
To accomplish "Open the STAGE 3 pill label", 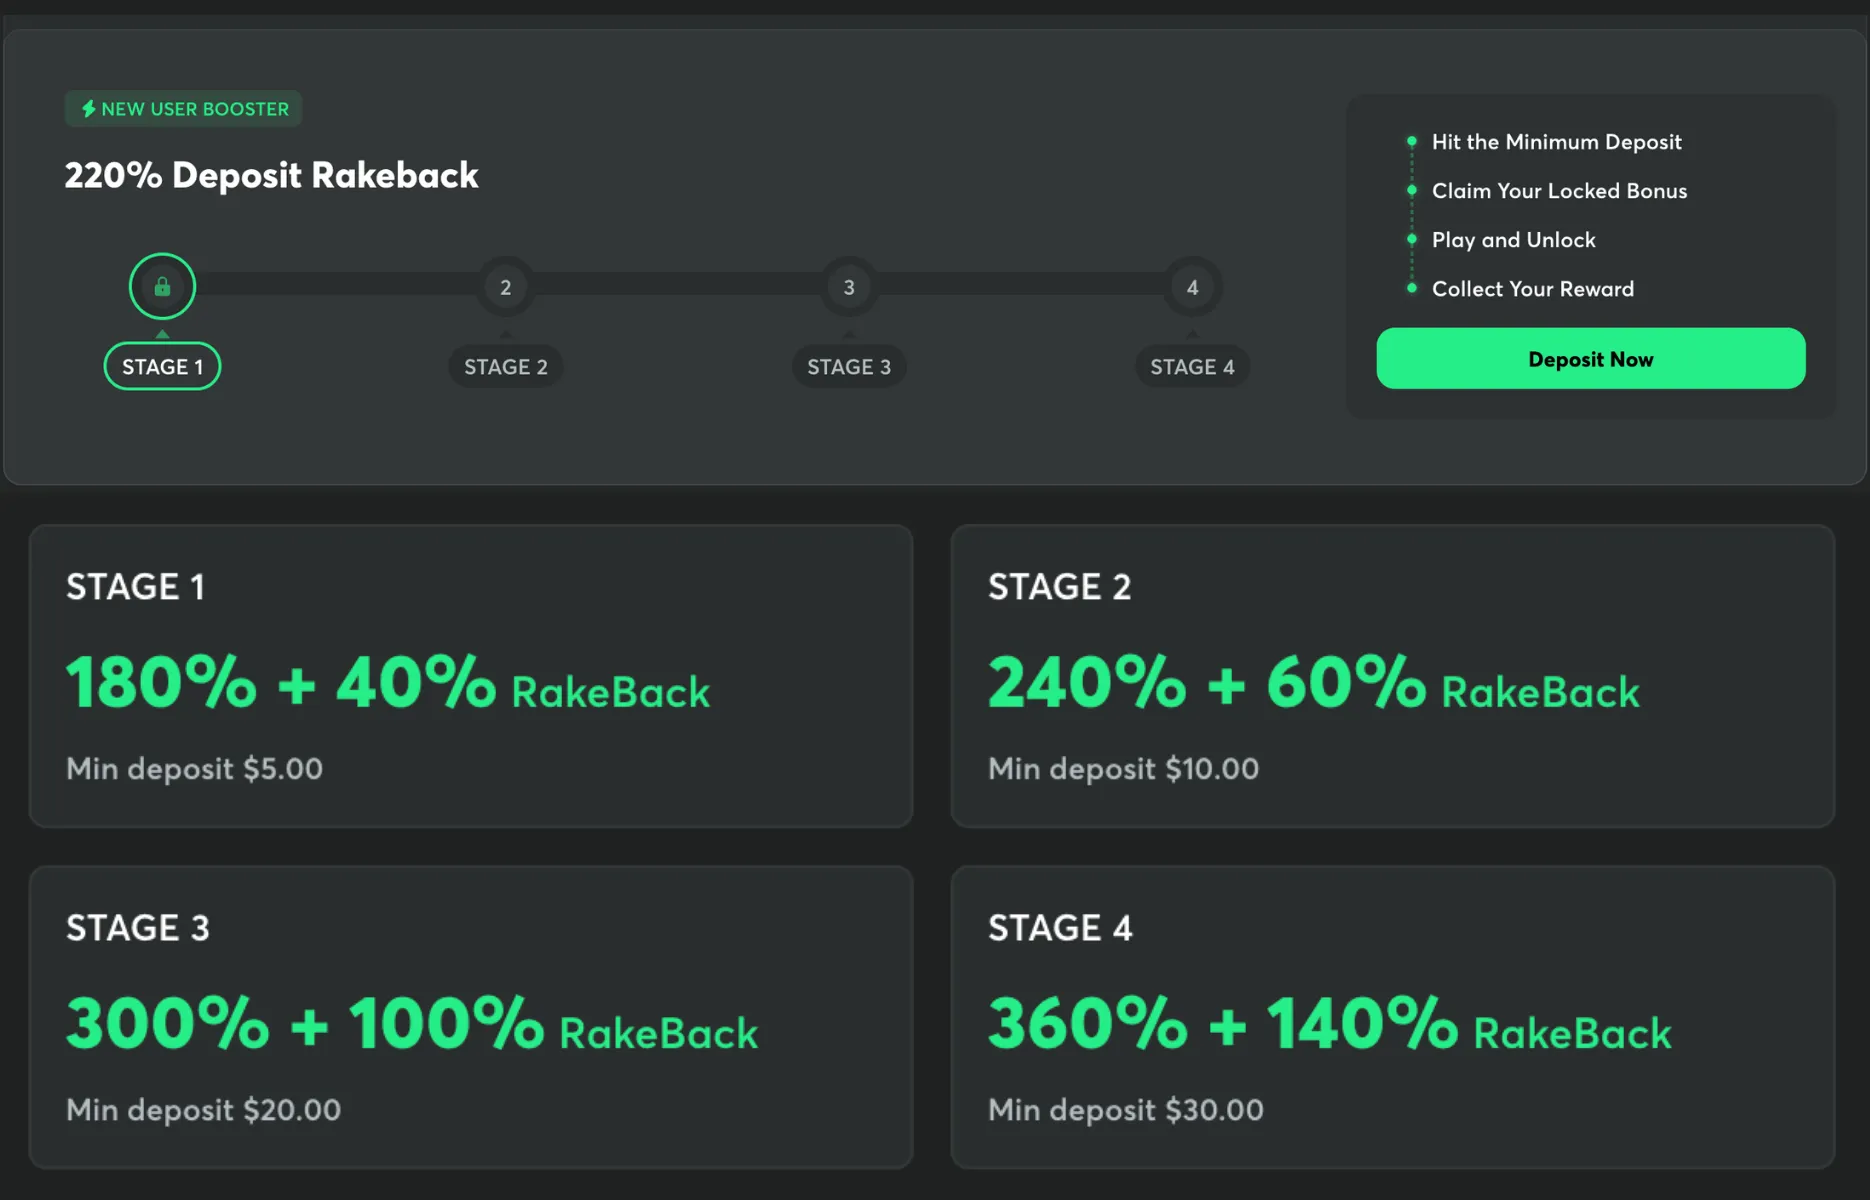I will point(849,367).
